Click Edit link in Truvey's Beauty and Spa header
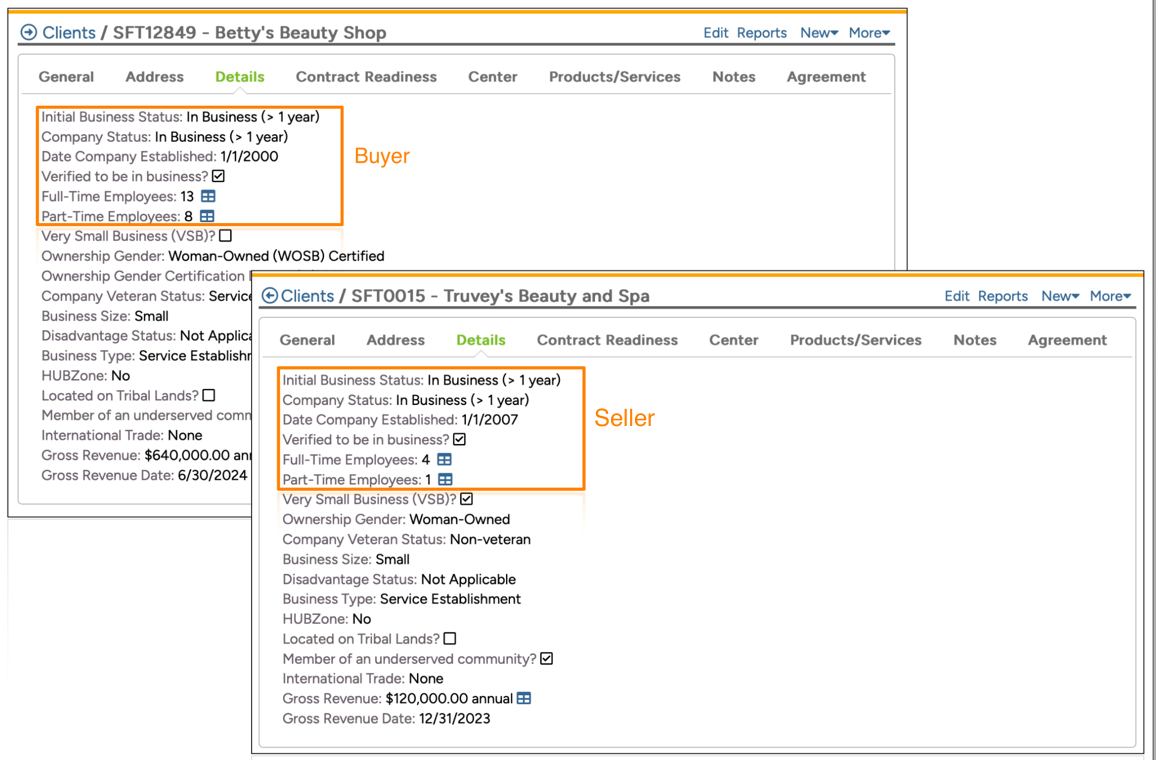Viewport: 1156px width, 760px height. point(957,296)
